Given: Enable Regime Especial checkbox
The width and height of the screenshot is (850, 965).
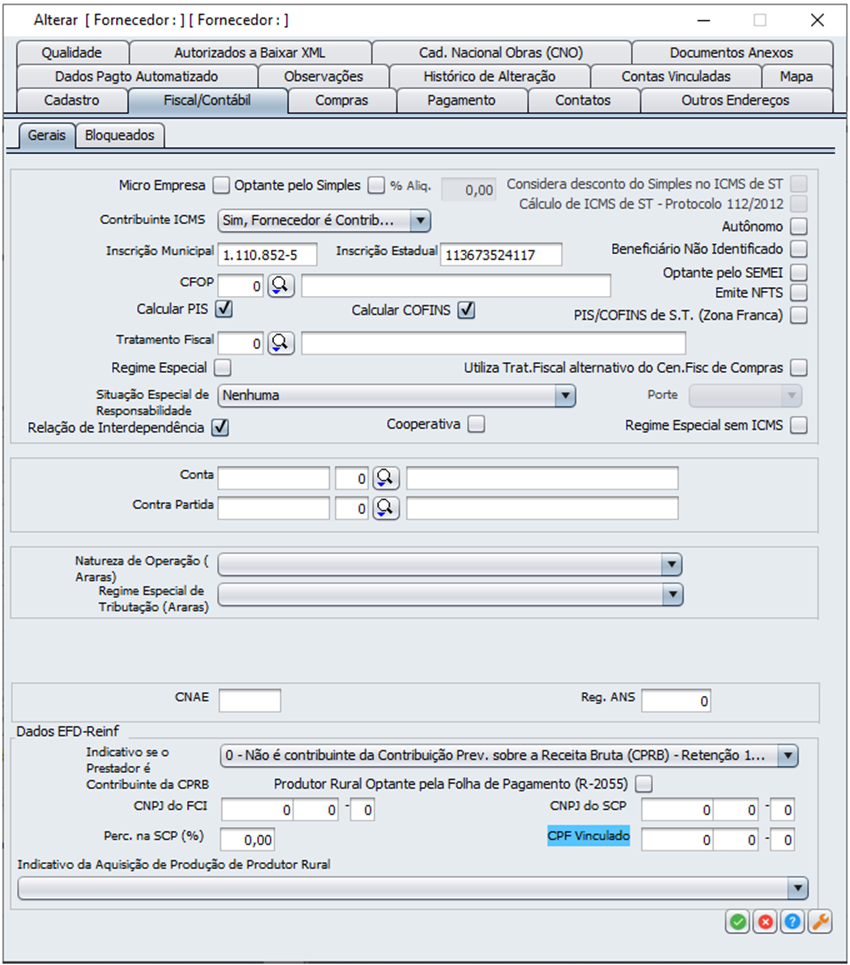Looking at the screenshot, I should pyautogui.click(x=223, y=367).
